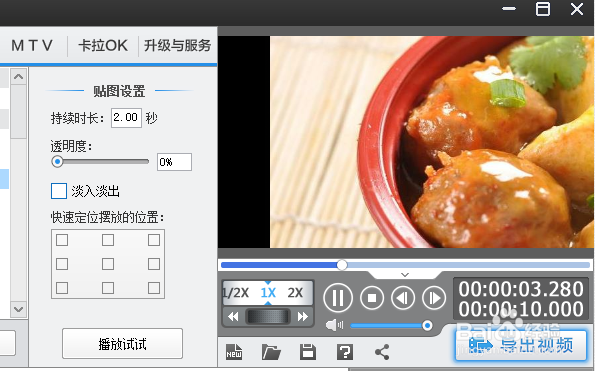The width and height of the screenshot is (595, 371).
Task: Maximize the application window
Action: coord(543,9)
